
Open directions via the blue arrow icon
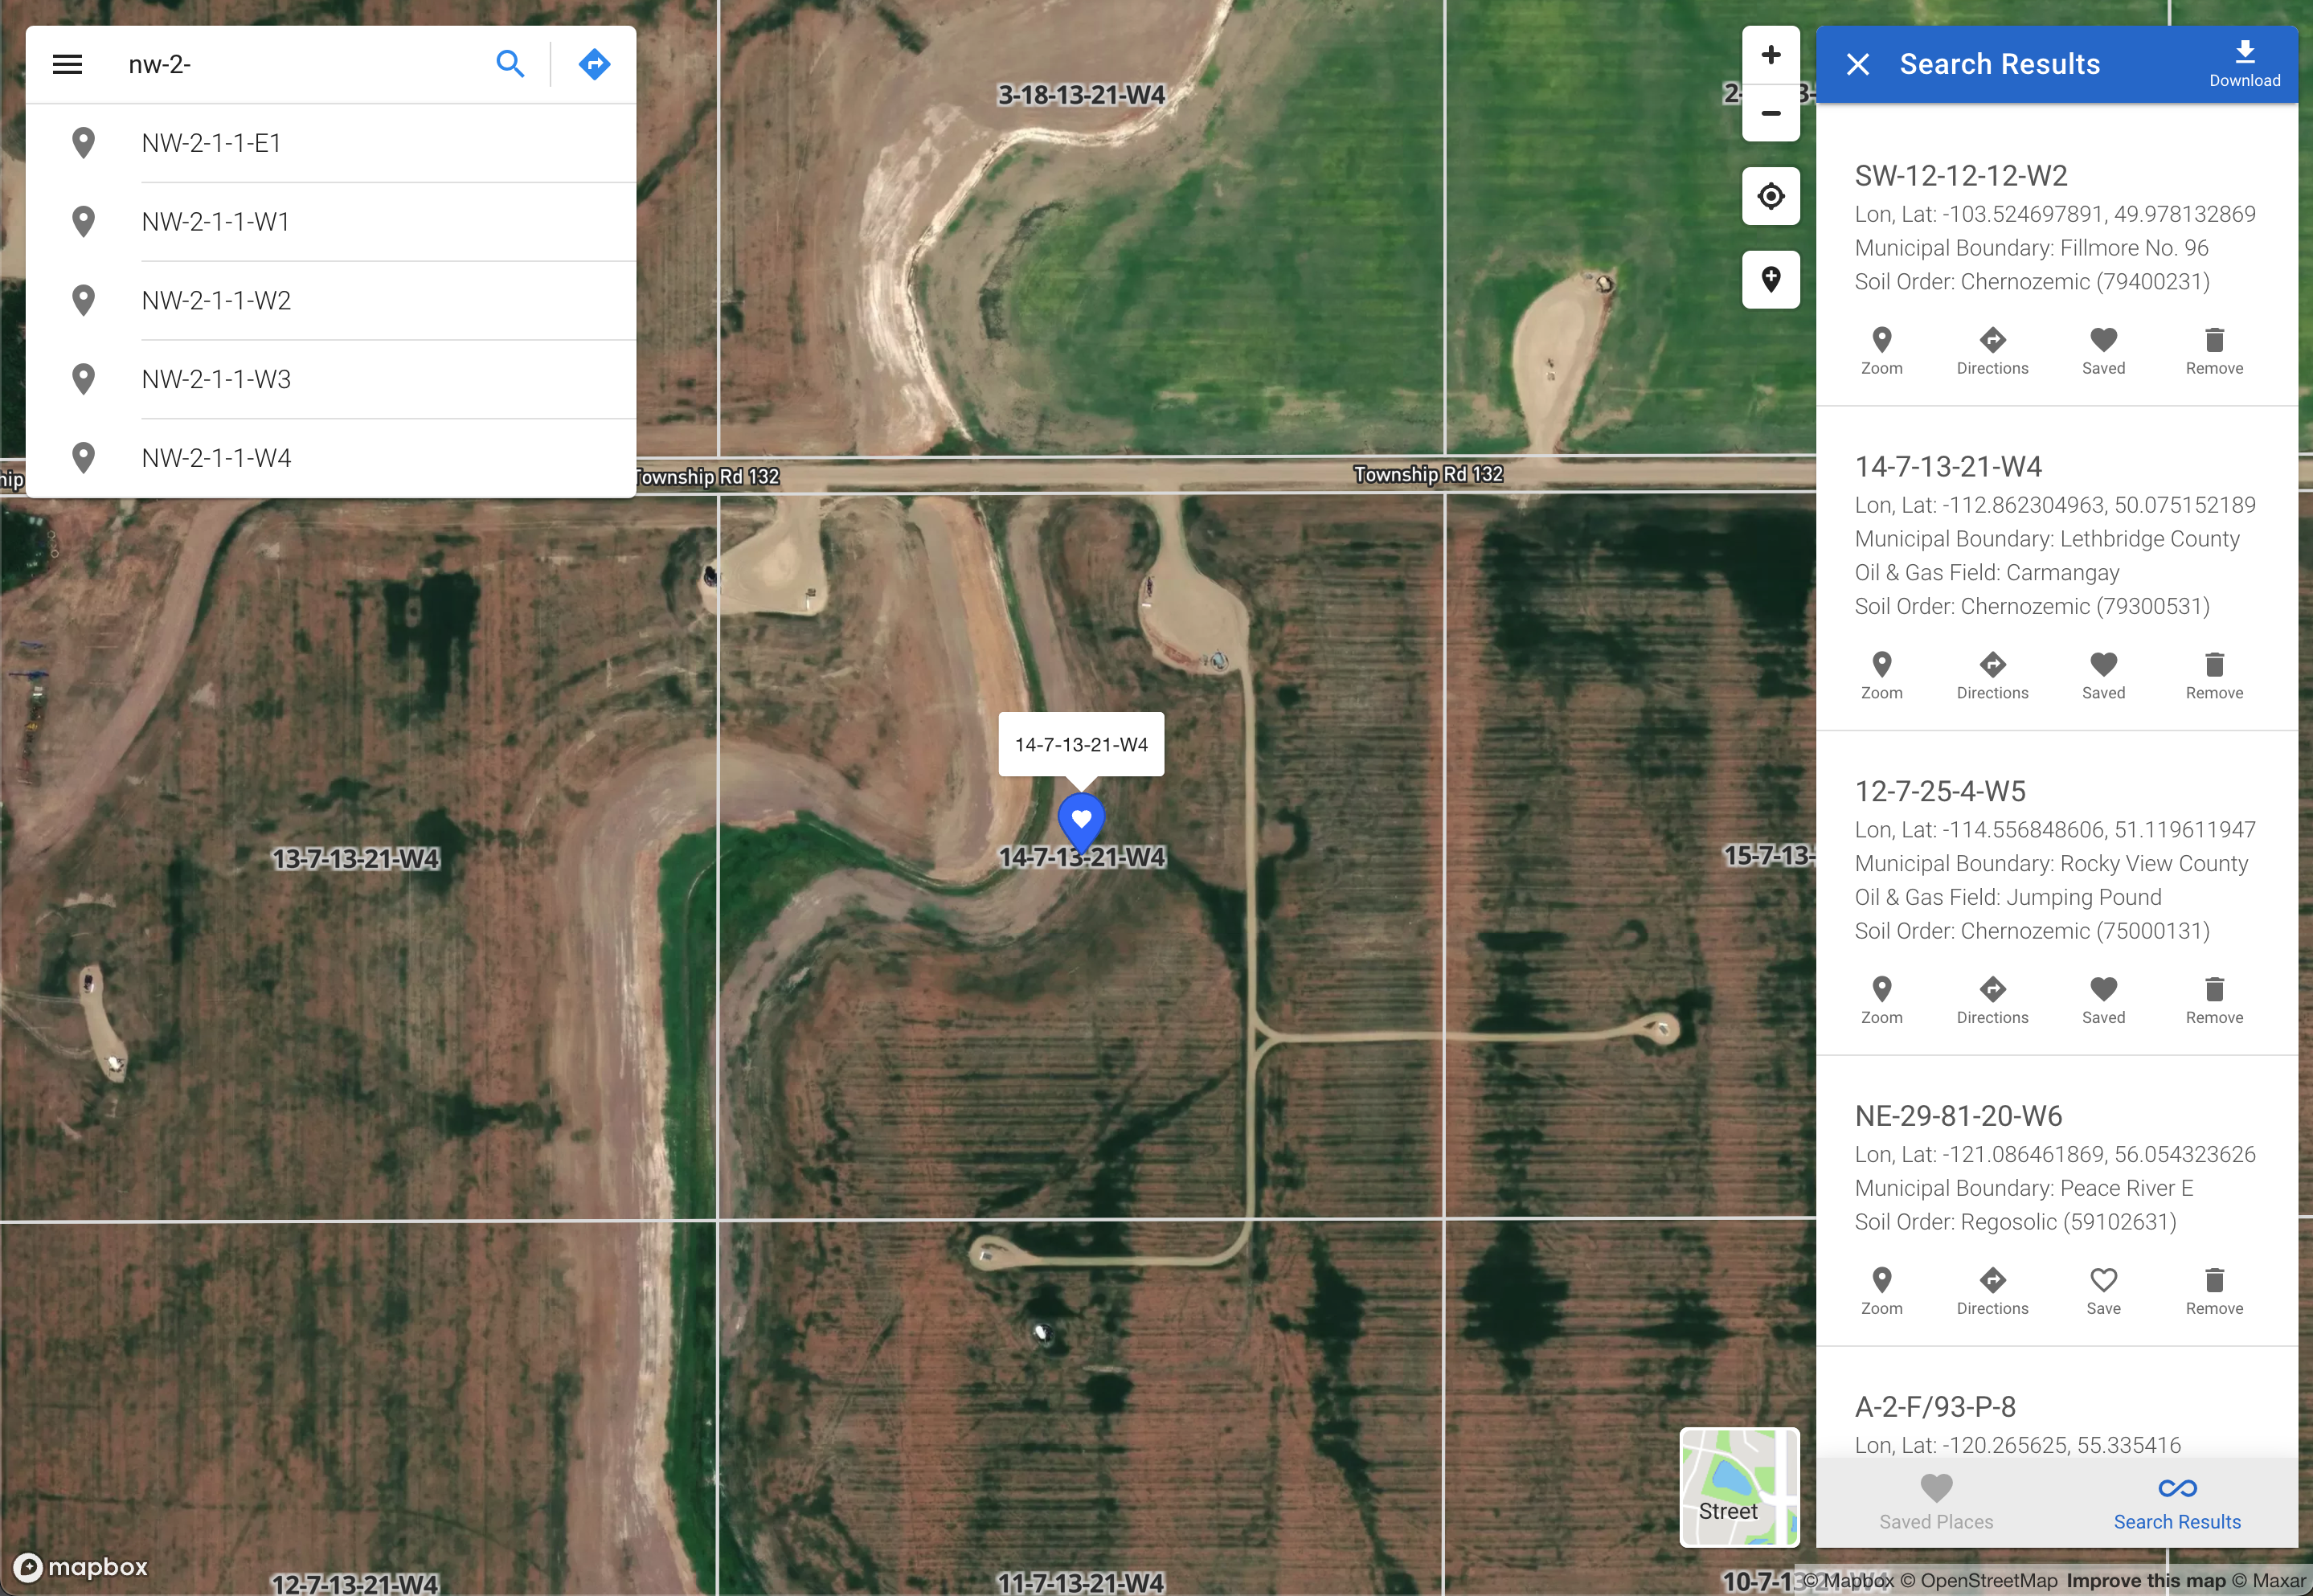click(x=594, y=65)
